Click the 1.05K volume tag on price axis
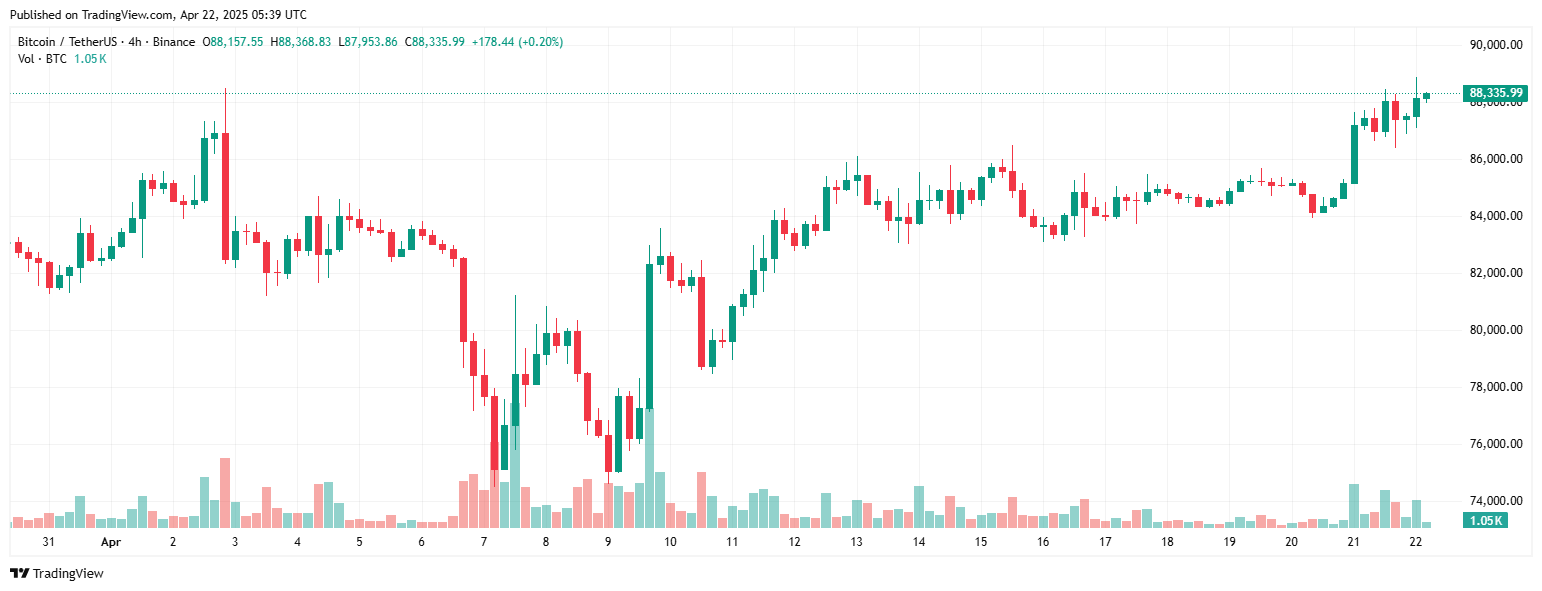Screen dimensions: 1542x591 click(1487, 520)
